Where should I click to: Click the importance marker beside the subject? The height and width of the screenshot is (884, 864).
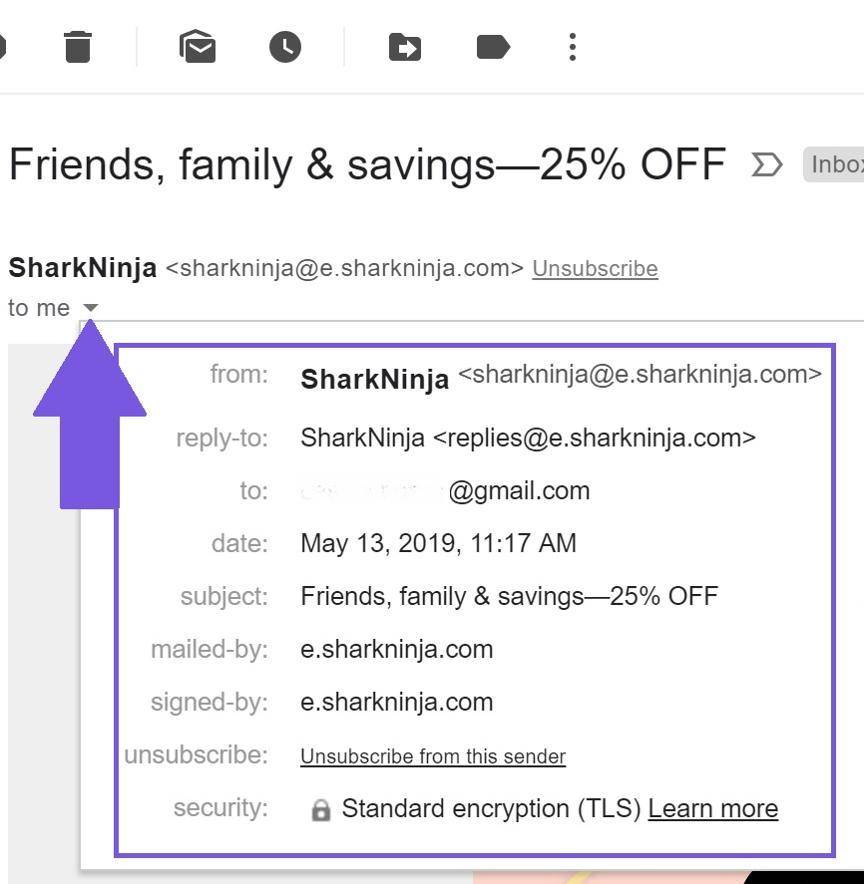(x=767, y=165)
